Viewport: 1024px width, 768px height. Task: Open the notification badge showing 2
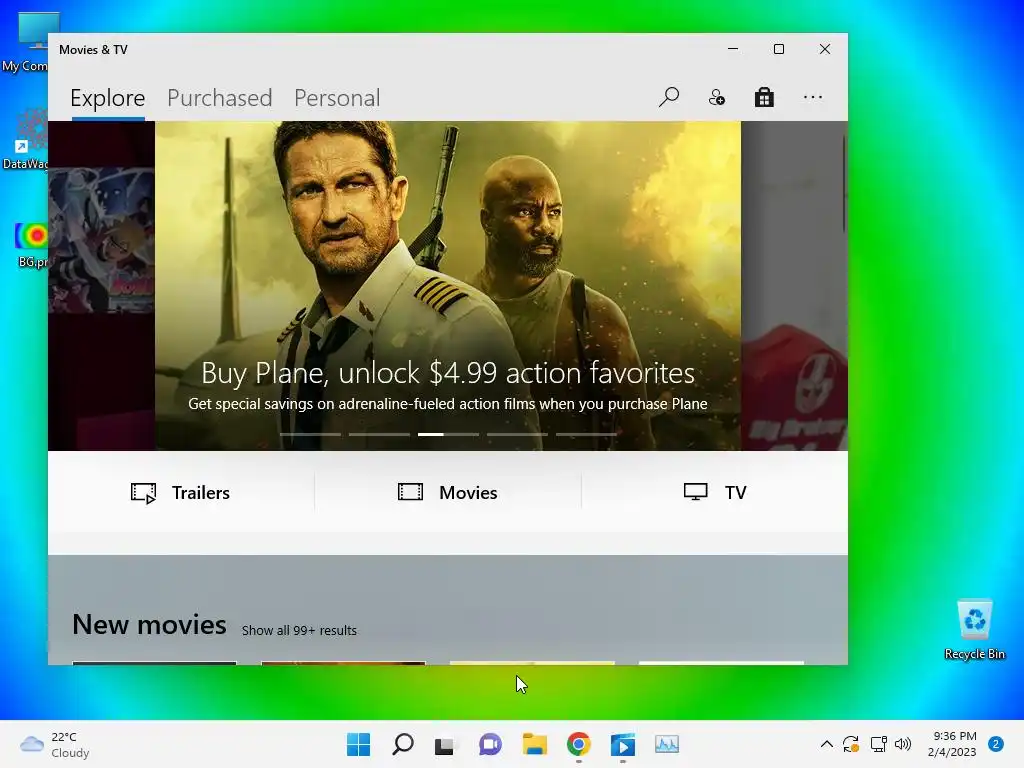(996, 744)
